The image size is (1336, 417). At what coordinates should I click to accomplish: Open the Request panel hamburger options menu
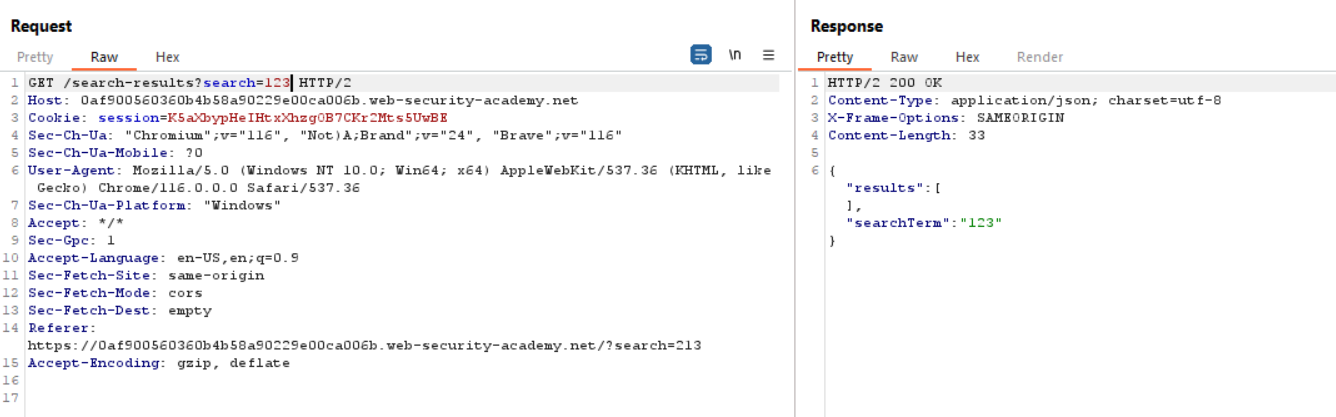click(x=768, y=55)
